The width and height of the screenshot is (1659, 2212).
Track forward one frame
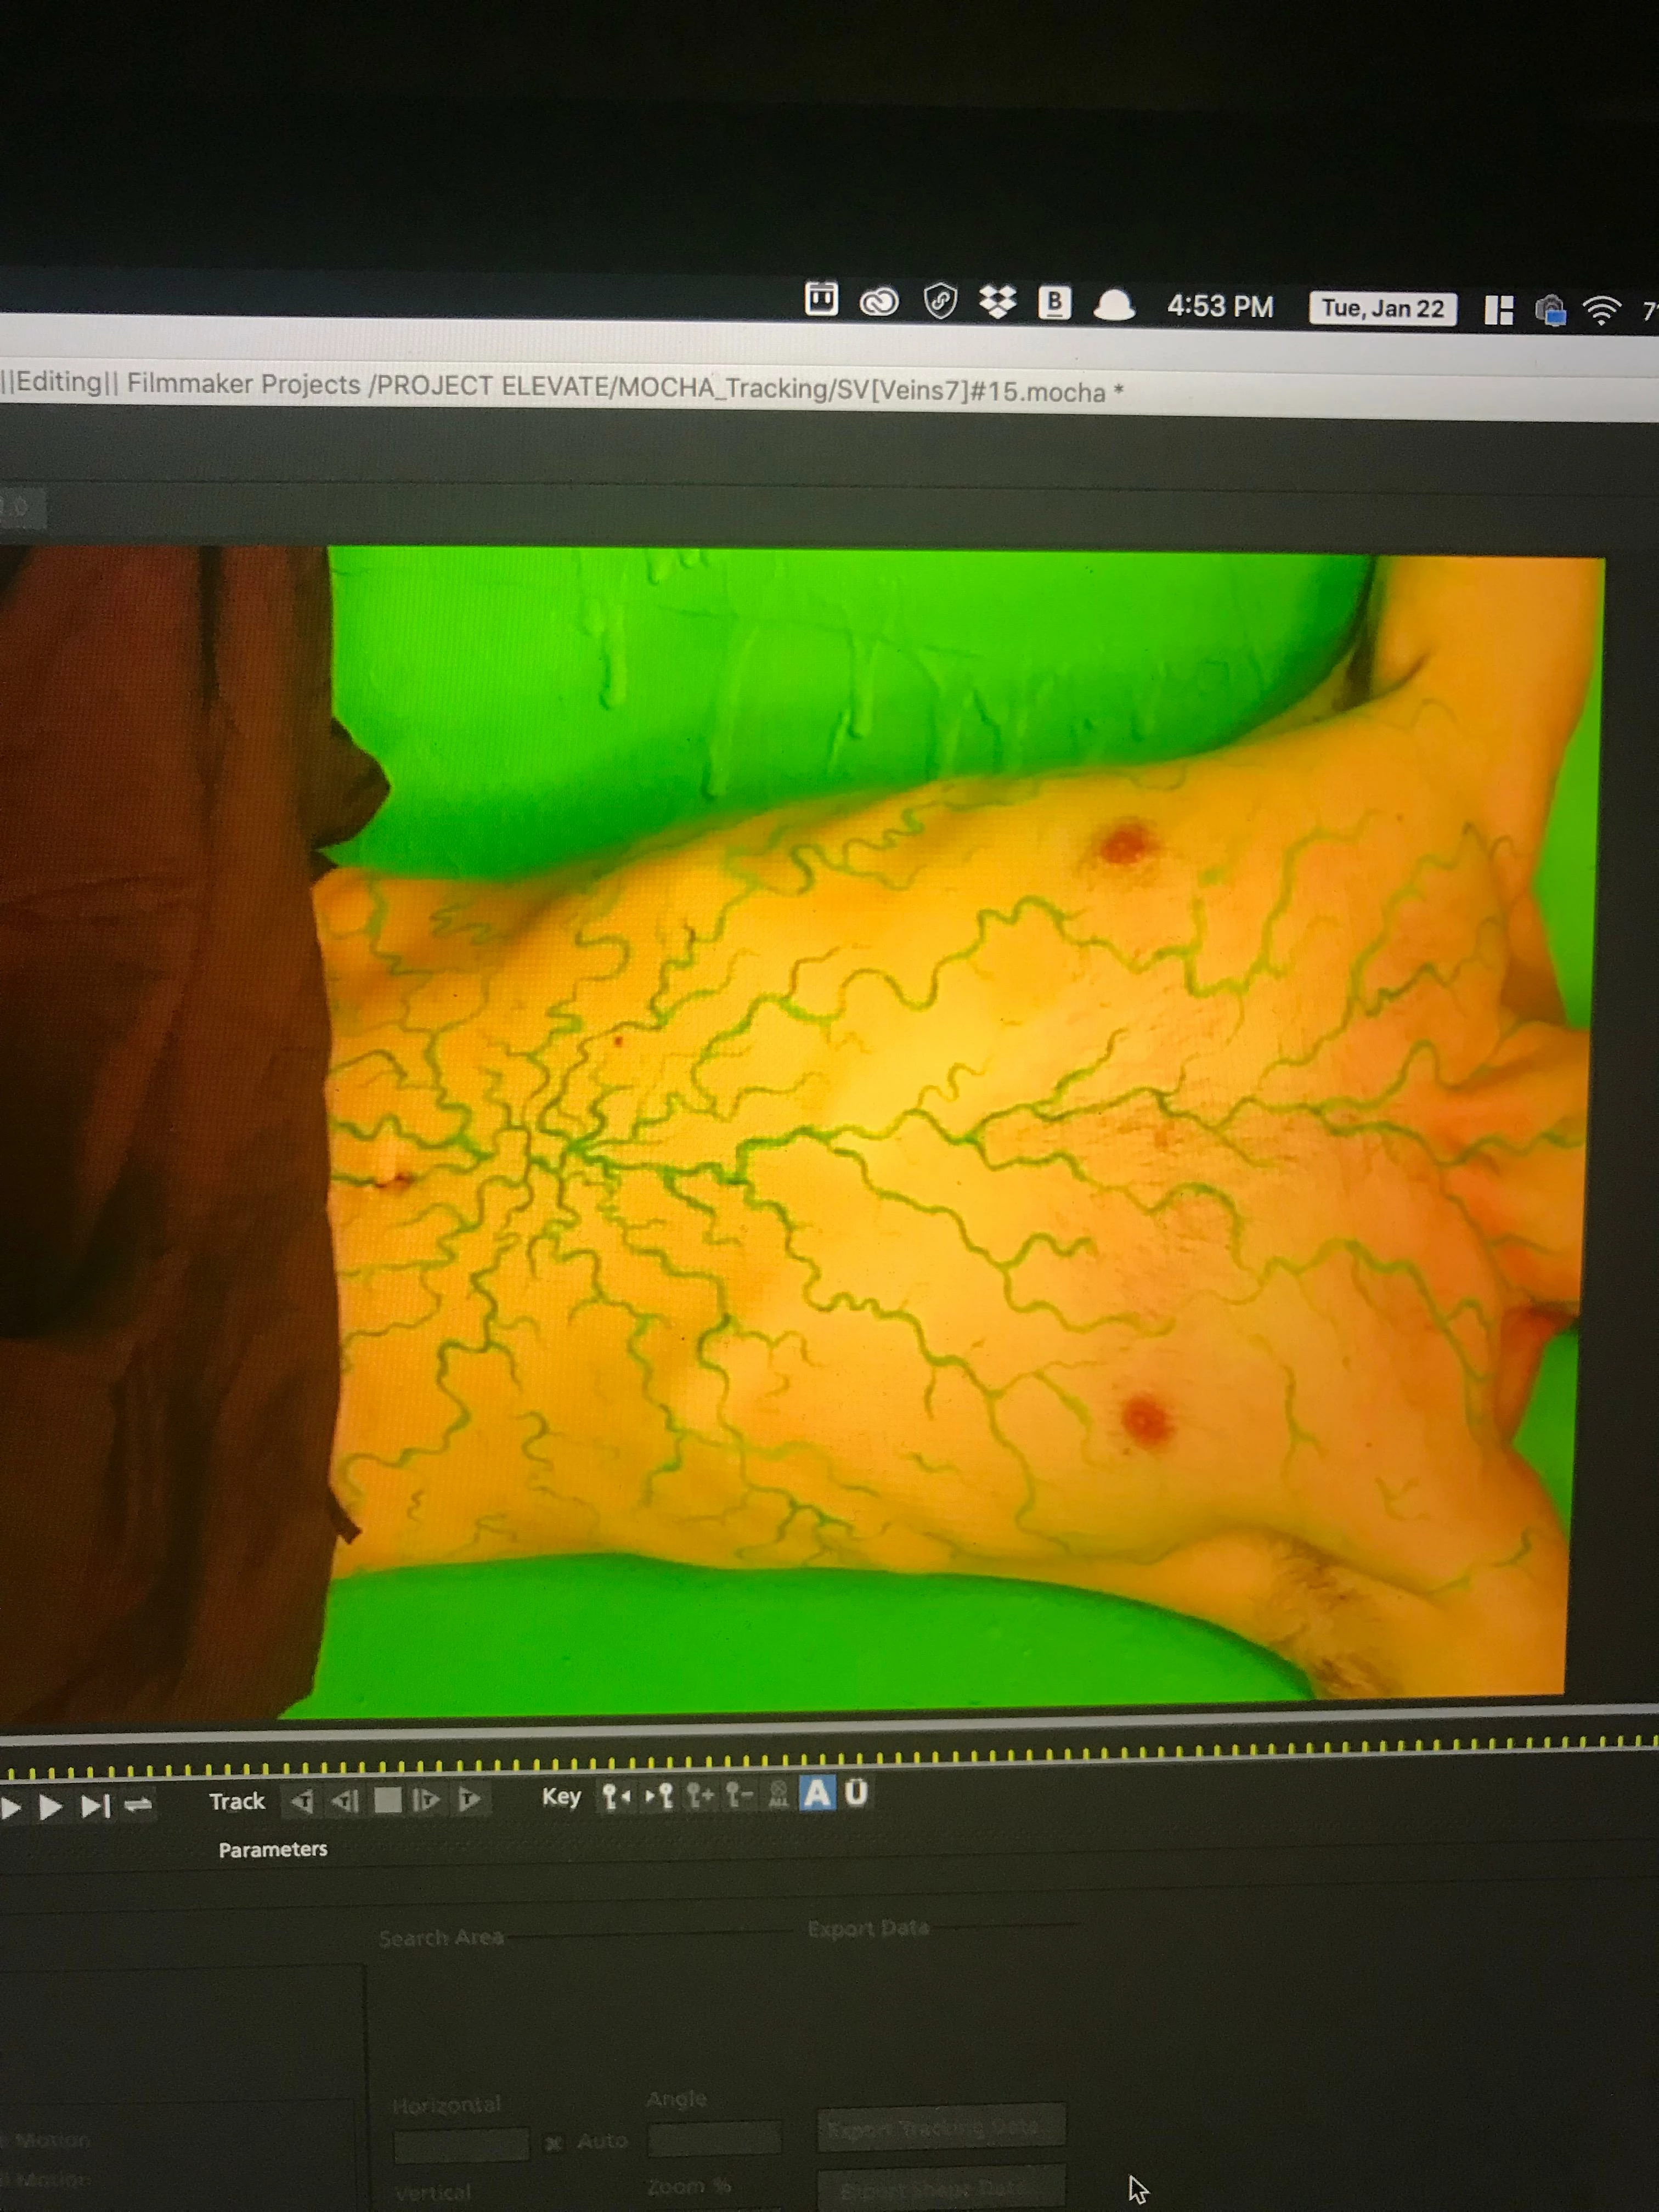click(x=427, y=1801)
